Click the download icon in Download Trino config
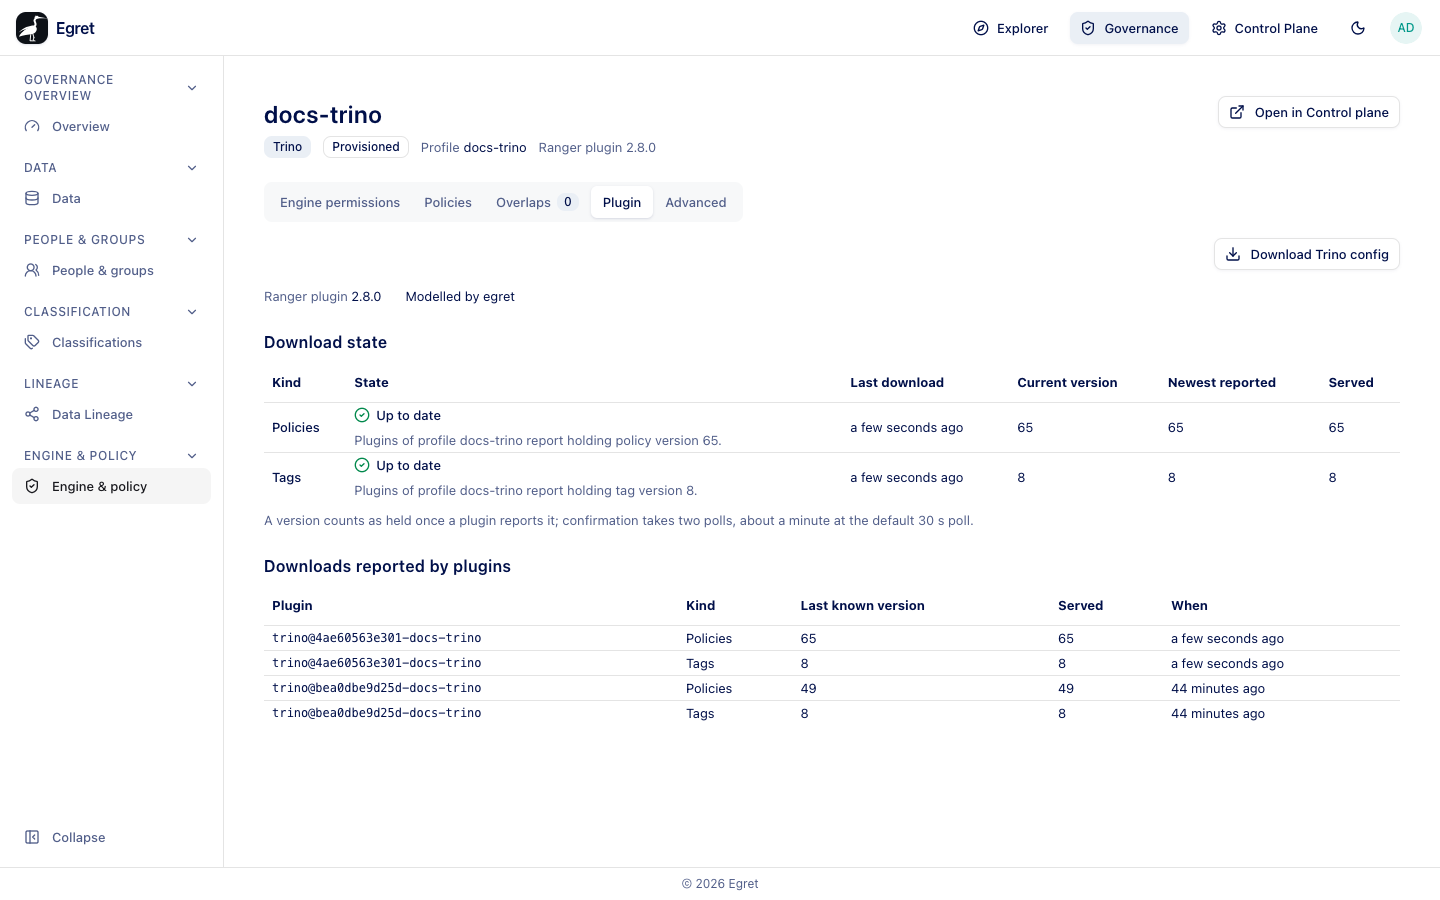Screen dimensions: 1440x900 pyautogui.click(x=1233, y=254)
